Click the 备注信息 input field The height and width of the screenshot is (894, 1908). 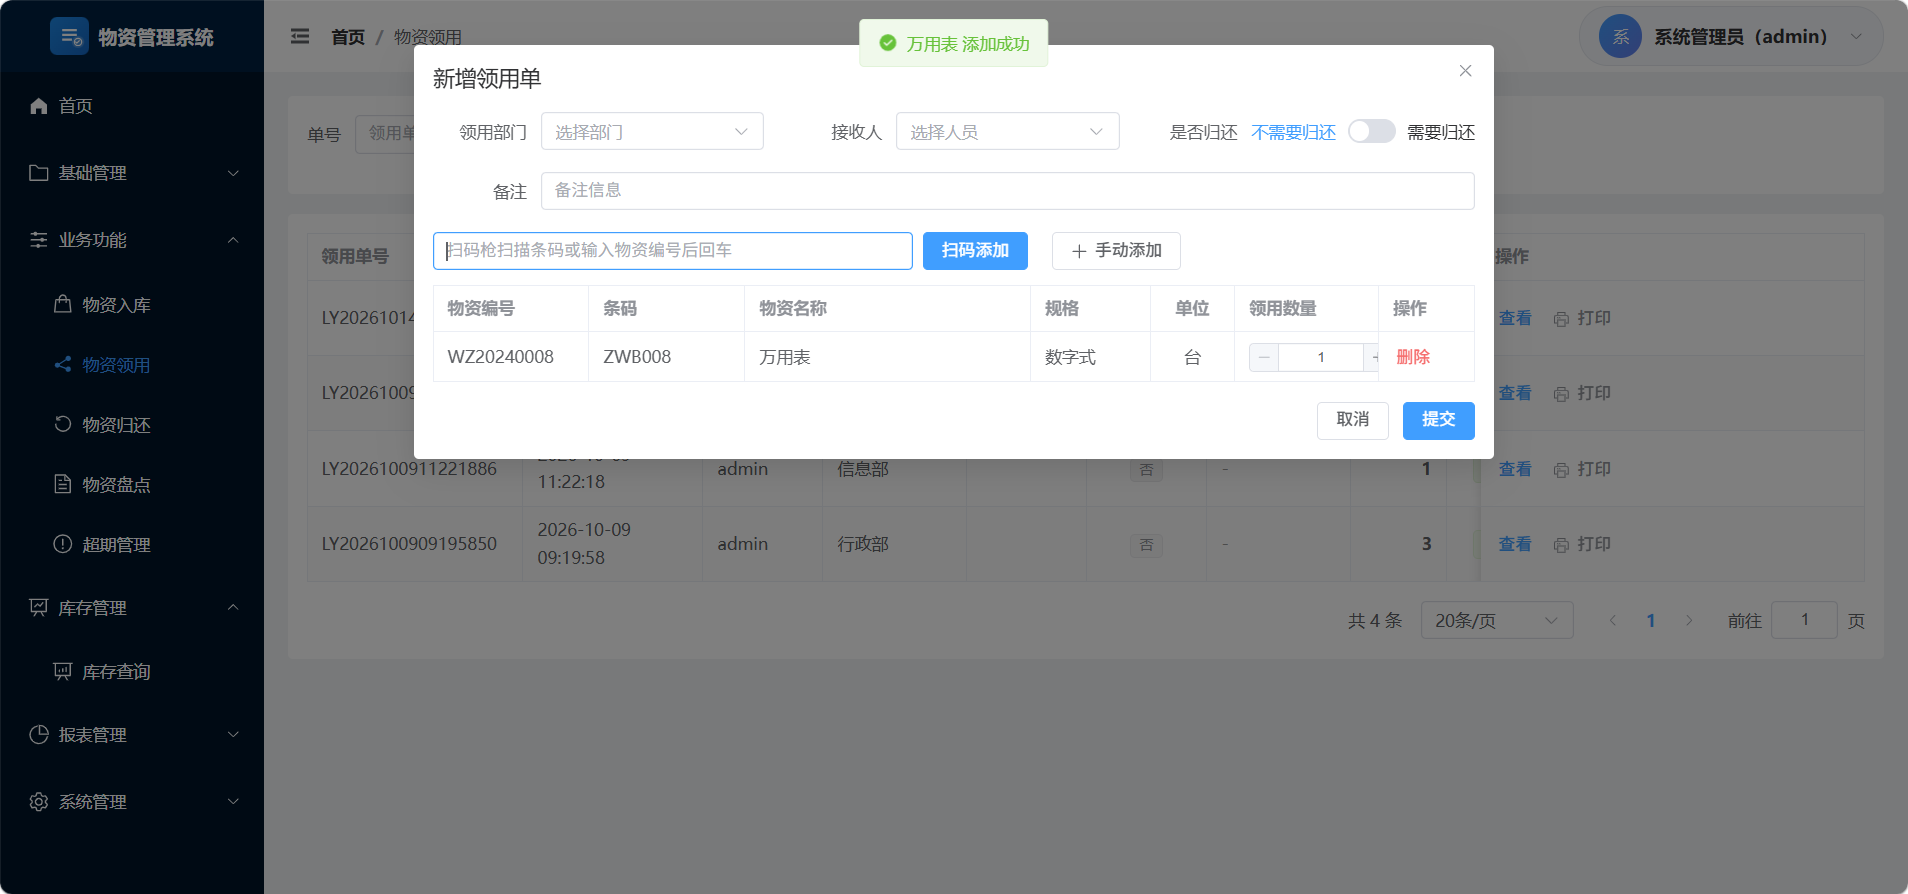1007,191
